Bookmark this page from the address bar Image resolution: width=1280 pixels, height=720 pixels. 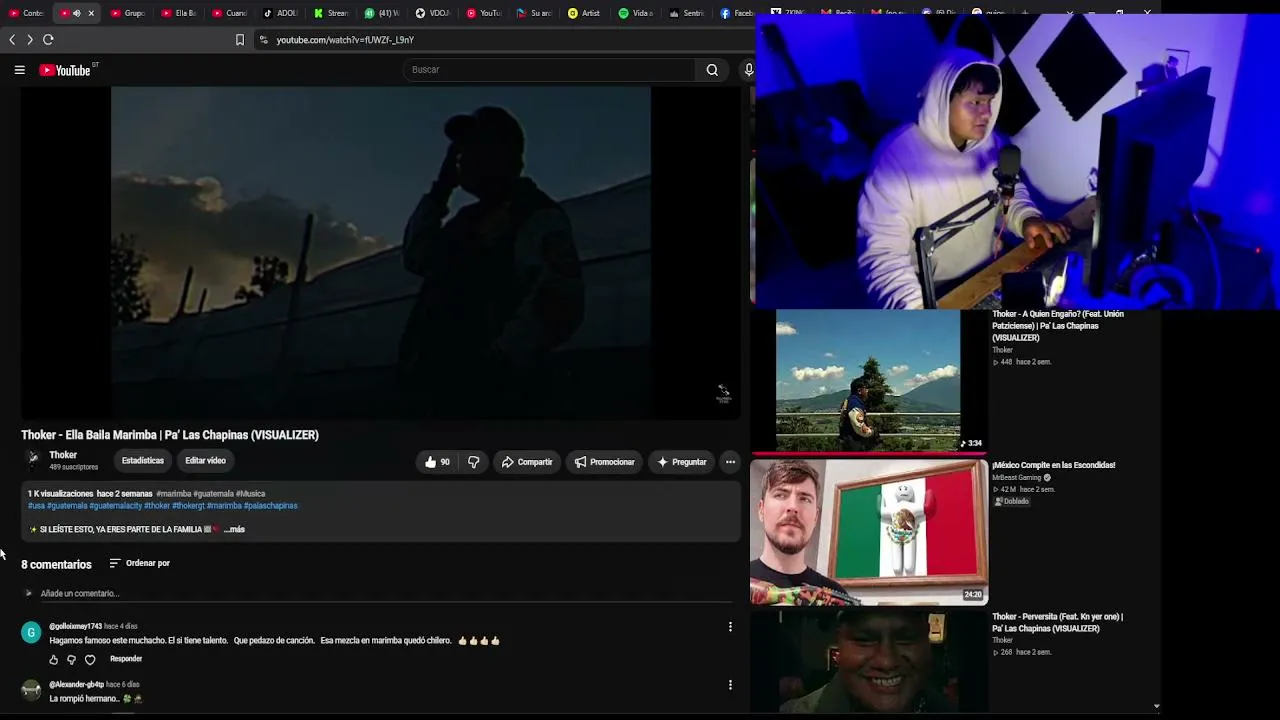click(x=240, y=40)
